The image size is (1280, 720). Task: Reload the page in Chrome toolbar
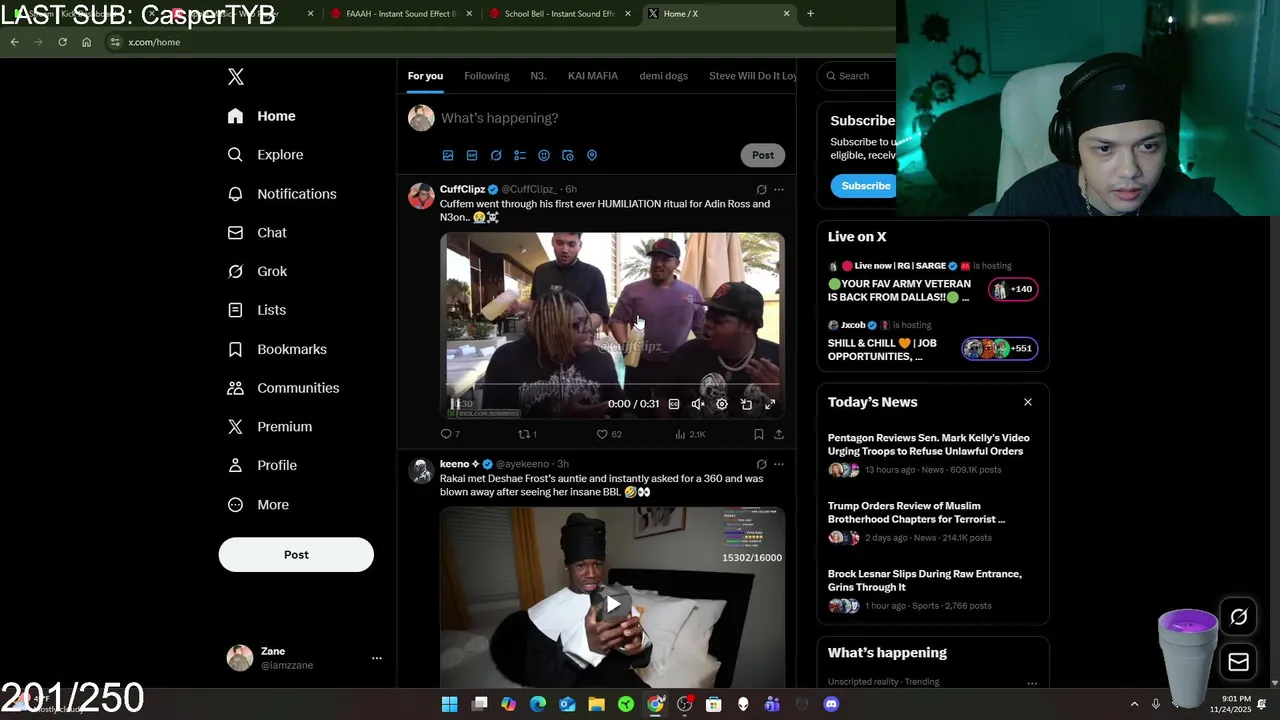(62, 42)
